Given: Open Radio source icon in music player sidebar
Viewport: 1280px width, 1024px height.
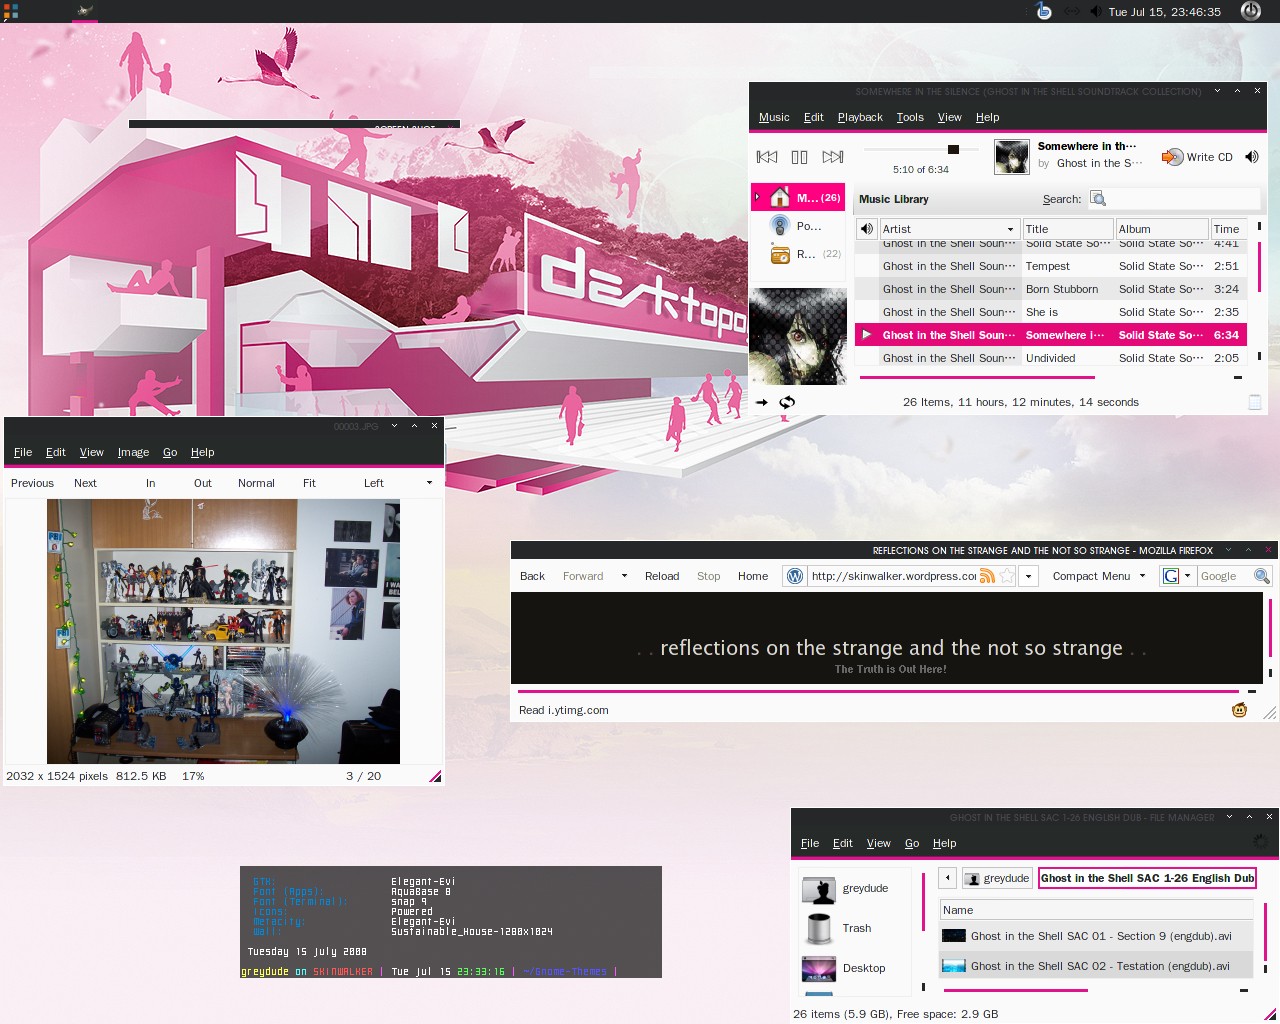Looking at the screenshot, I should [780, 254].
